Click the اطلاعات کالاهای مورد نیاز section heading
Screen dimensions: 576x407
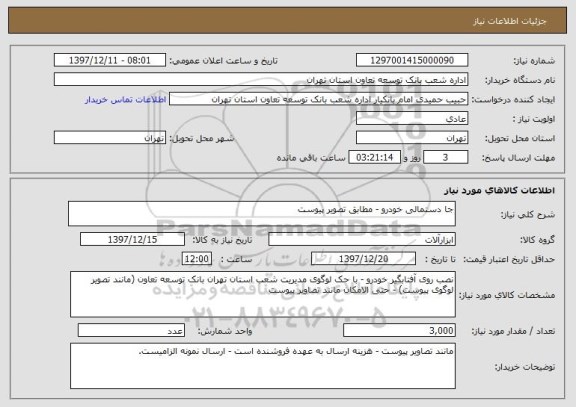[x=500, y=190]
